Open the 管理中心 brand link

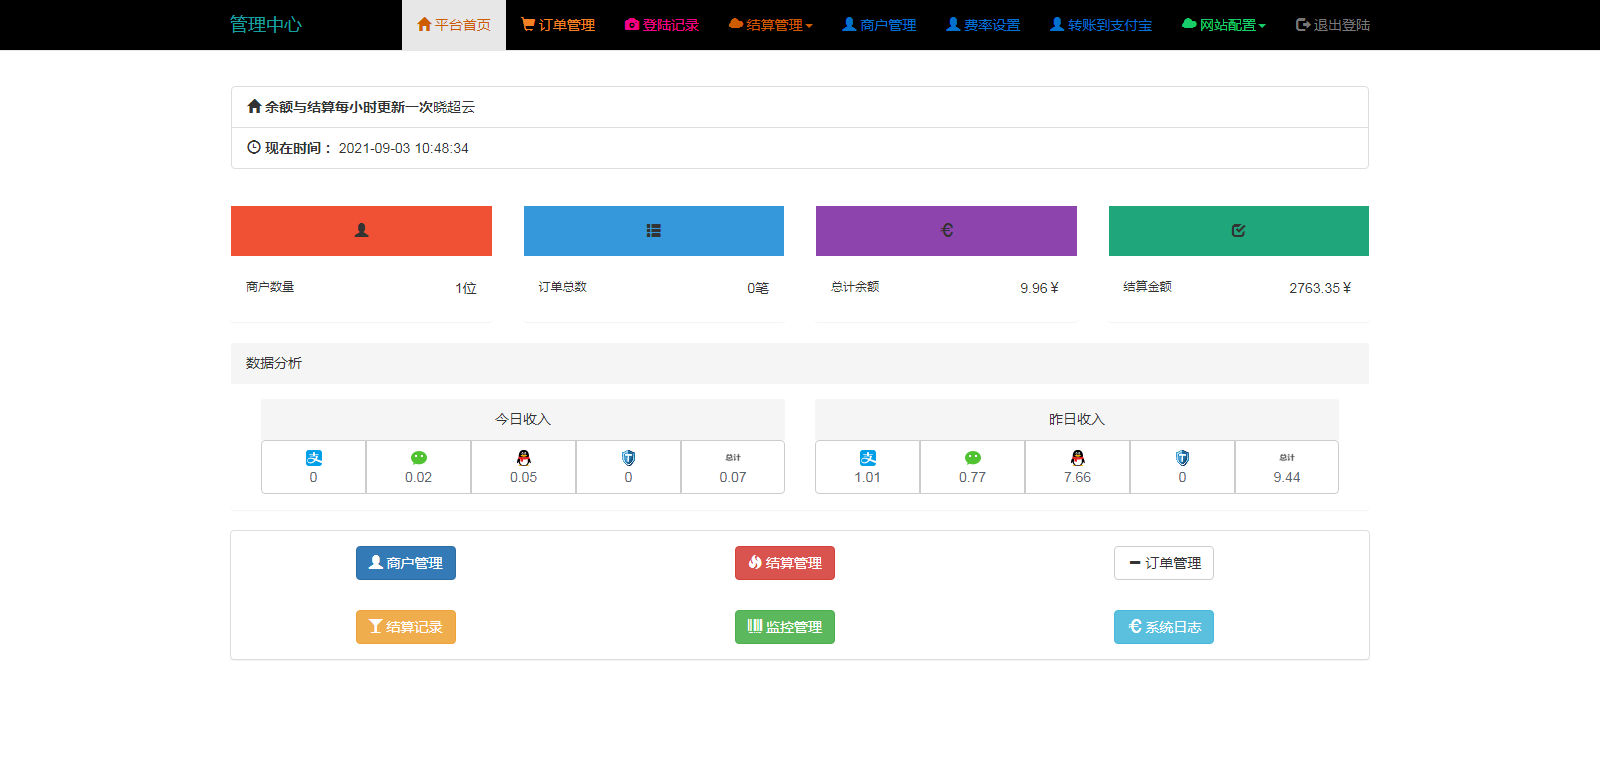[x=266, y=25]
